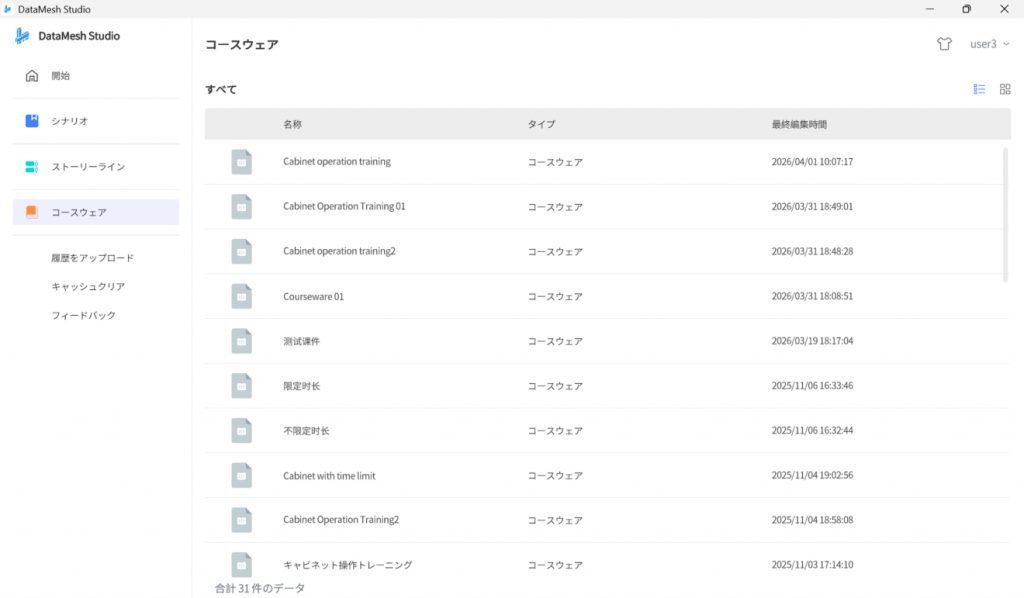Click the blue シナリオ sidebar icon
Viewport: 1024px width, 598px height.
[32, 121]
